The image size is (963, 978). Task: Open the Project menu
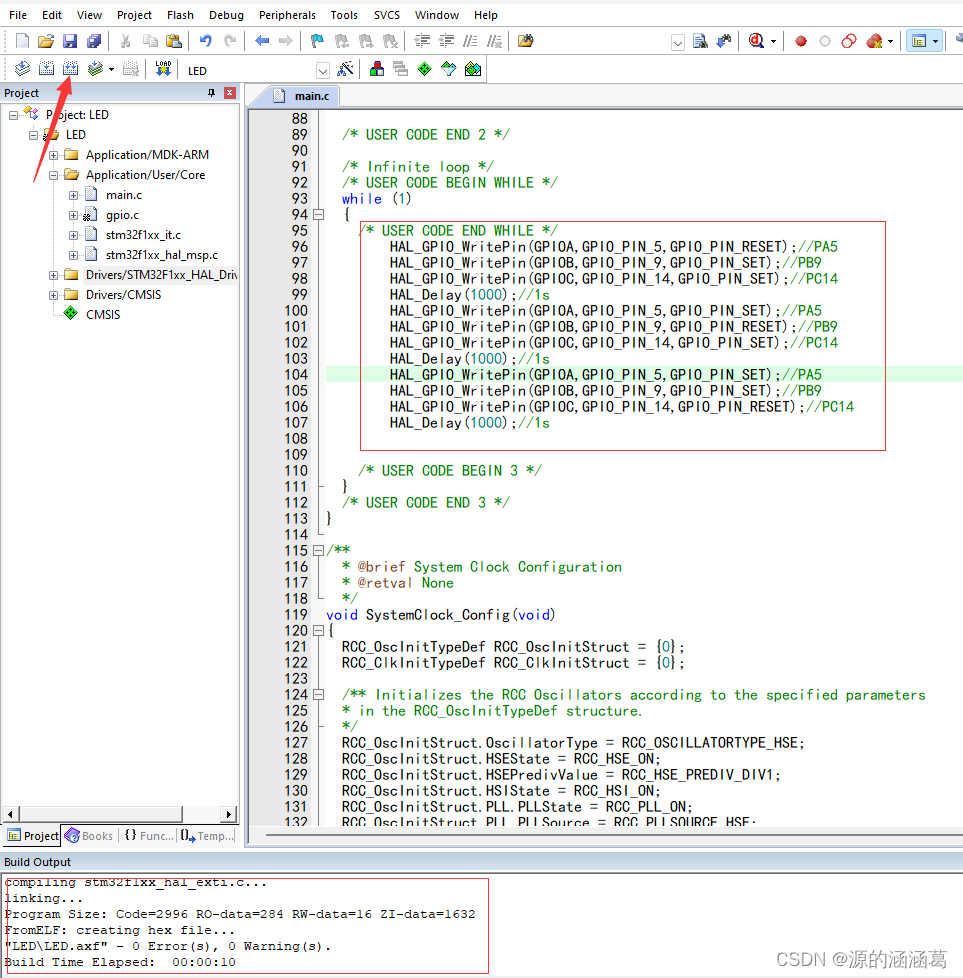click(x=134, y=15)
